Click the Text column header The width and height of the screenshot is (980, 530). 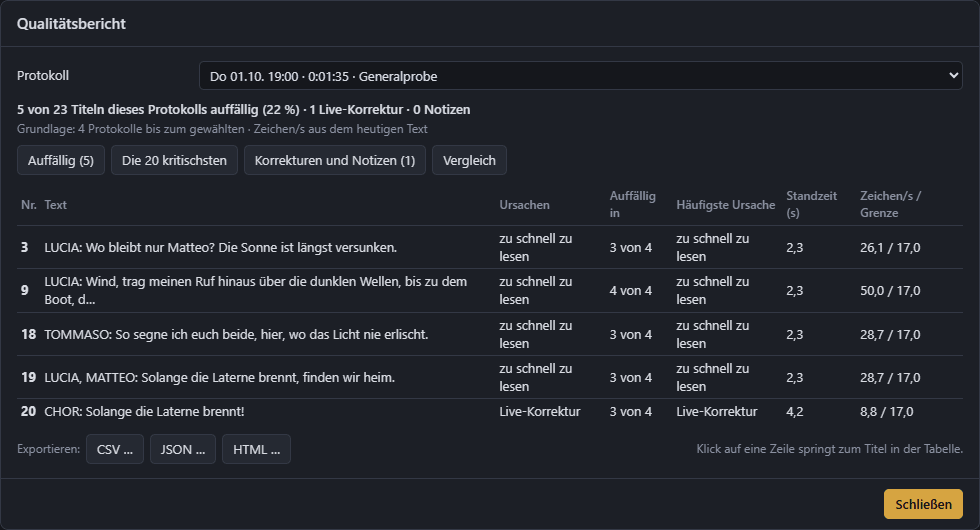coord(56,205)
